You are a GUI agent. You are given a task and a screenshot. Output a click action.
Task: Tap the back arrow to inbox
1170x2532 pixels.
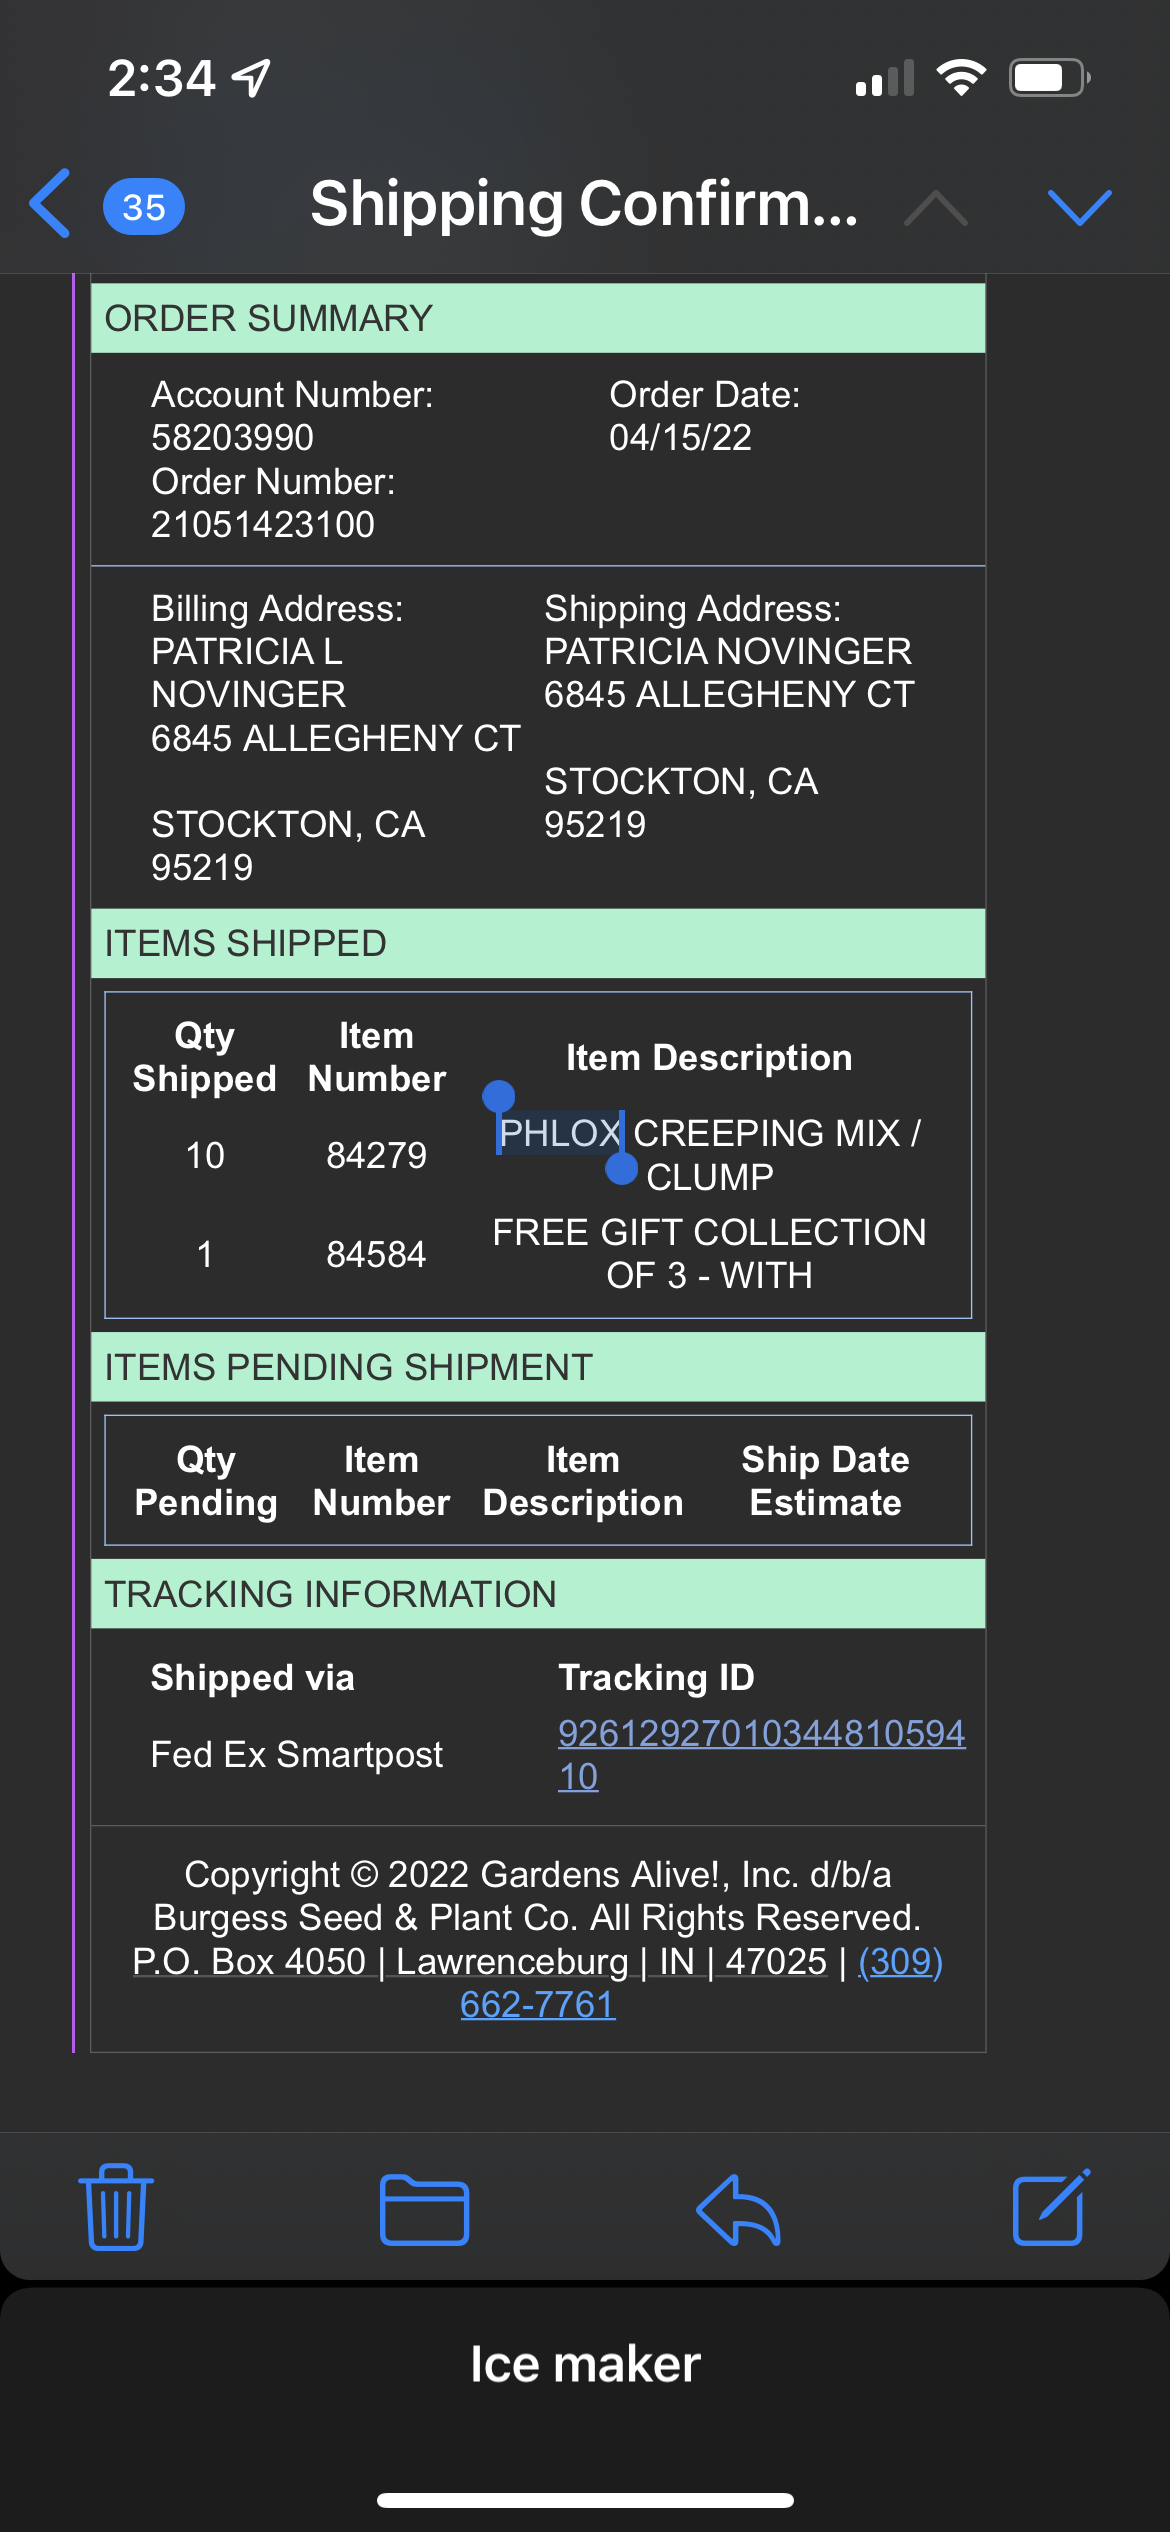(52, 204)
